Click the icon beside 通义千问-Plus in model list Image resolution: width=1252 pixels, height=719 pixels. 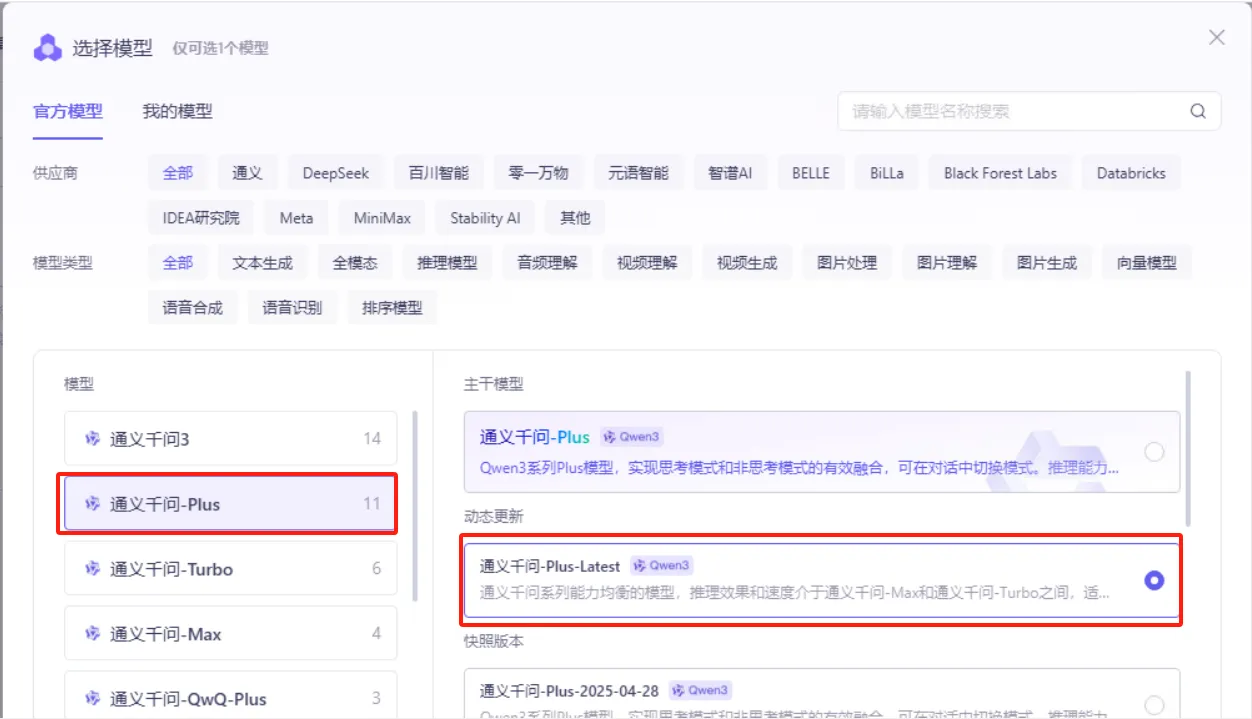[93, 504]
